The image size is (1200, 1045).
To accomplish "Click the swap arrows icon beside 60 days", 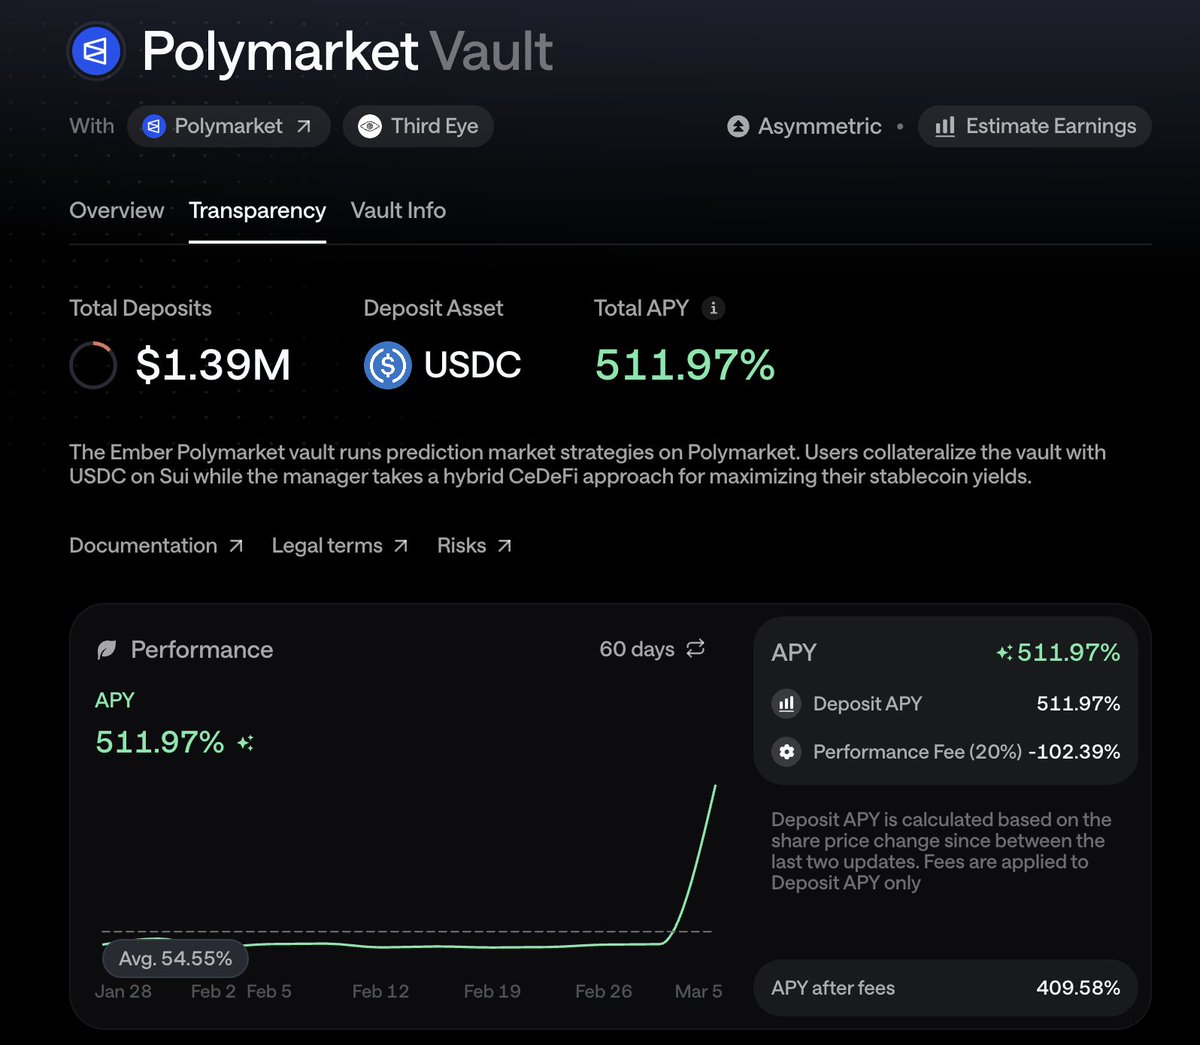I will [696, 649].
